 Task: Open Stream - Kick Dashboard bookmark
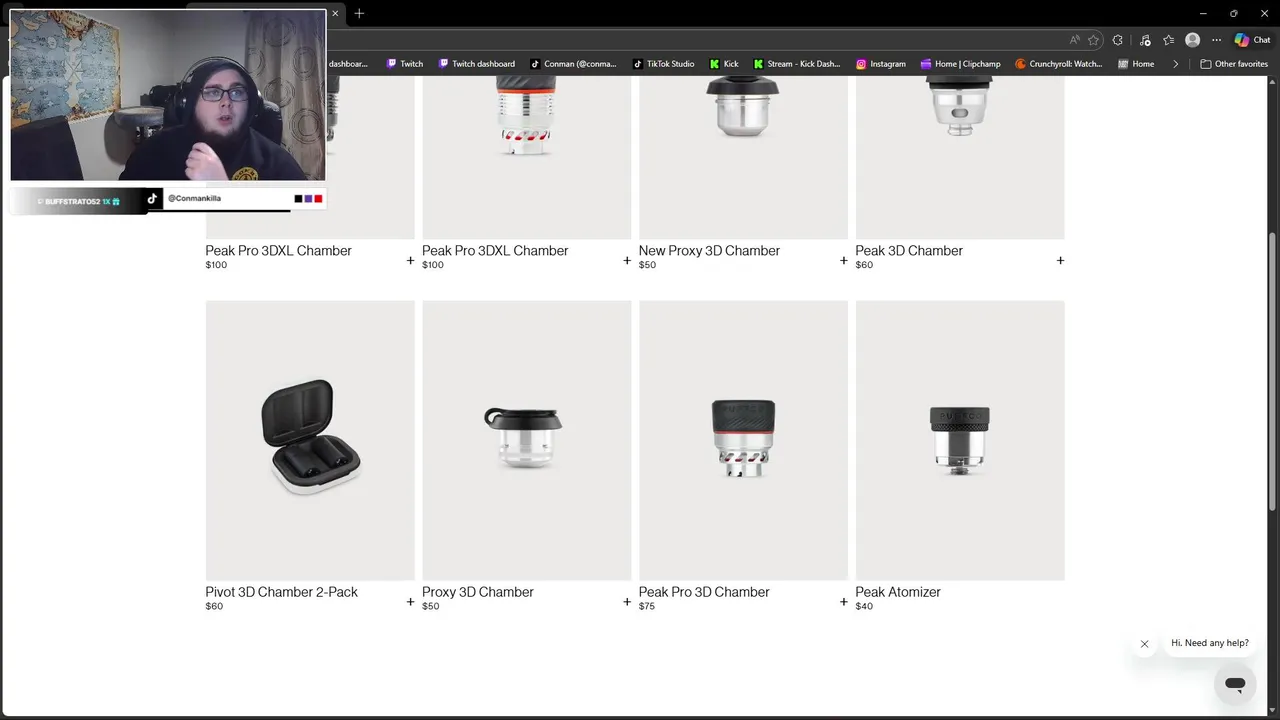(797, 64)
